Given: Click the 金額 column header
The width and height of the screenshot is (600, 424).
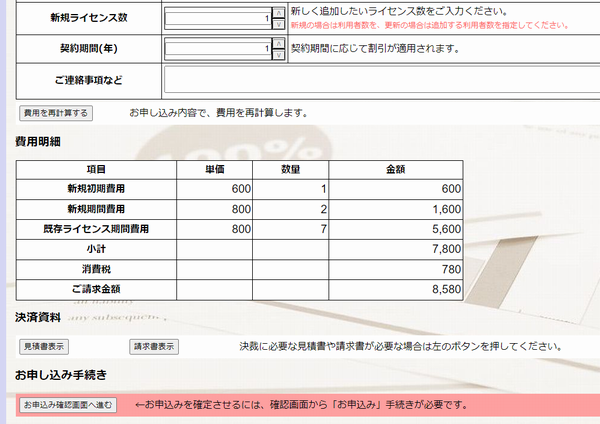Looking at the screenshot, I should pyautogui.click(x=395, y=169).
